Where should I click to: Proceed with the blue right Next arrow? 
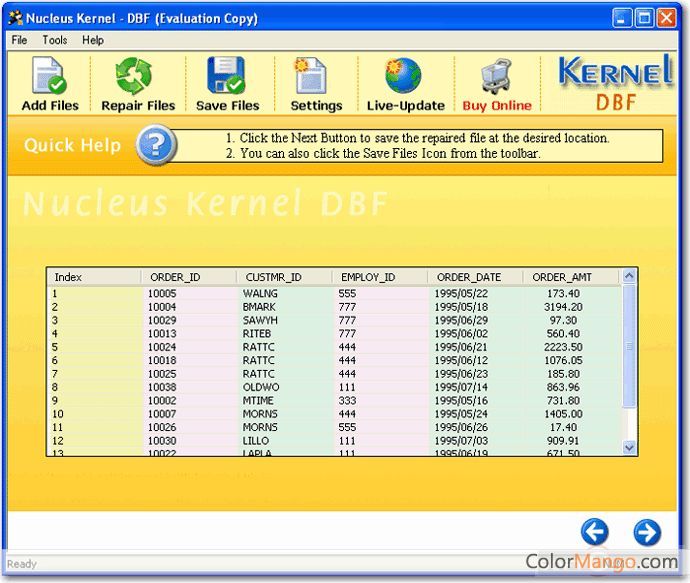click(647, 532)
